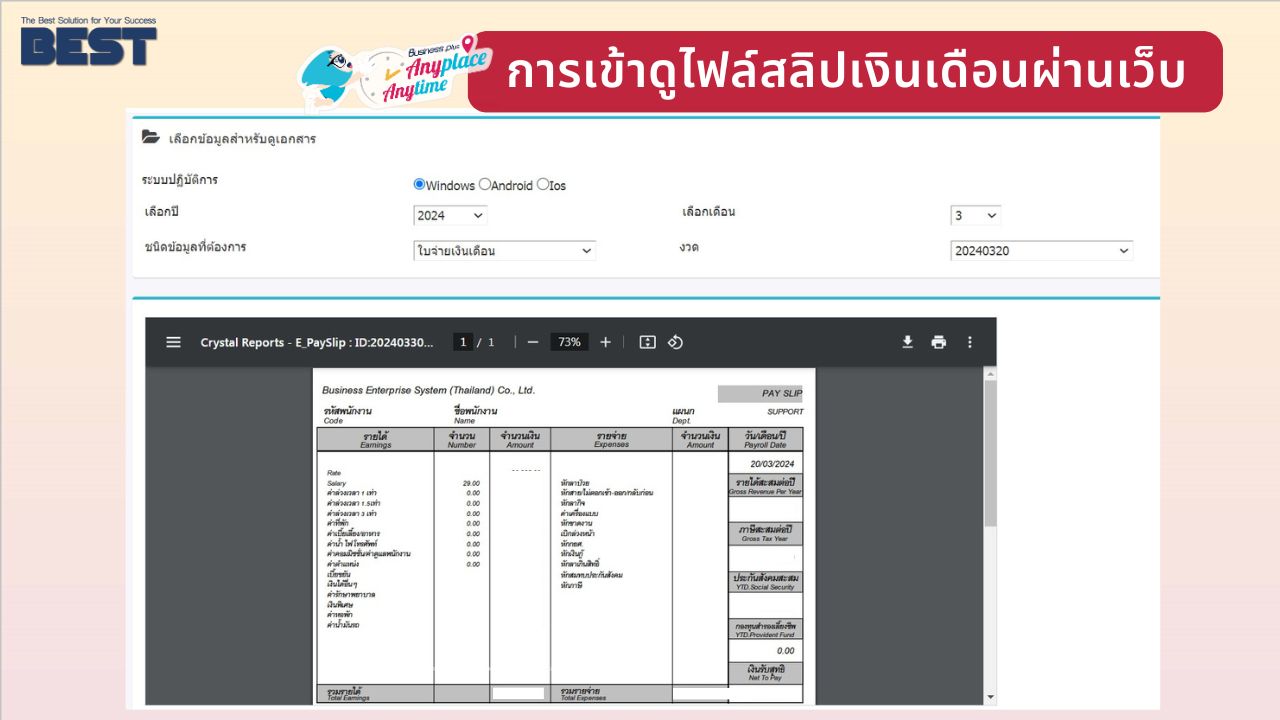Expand the document type dropdown ใบจ่ายเงินเดือน

tap(504, 251)
